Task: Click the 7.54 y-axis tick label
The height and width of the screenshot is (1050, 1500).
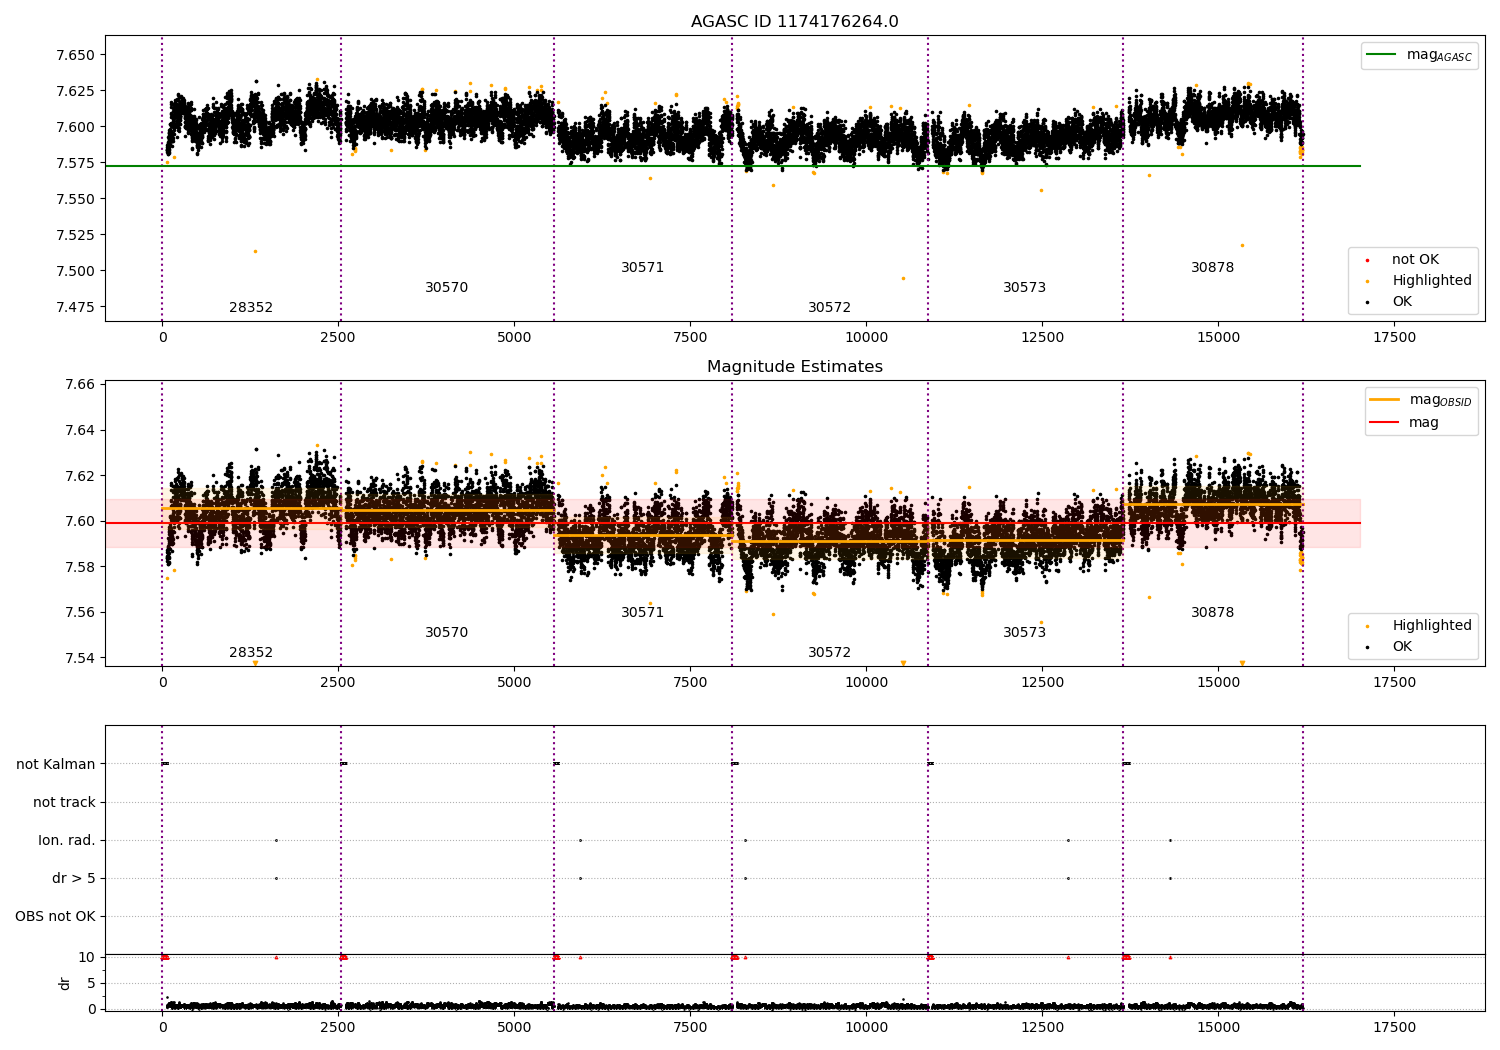Action: 80,658
